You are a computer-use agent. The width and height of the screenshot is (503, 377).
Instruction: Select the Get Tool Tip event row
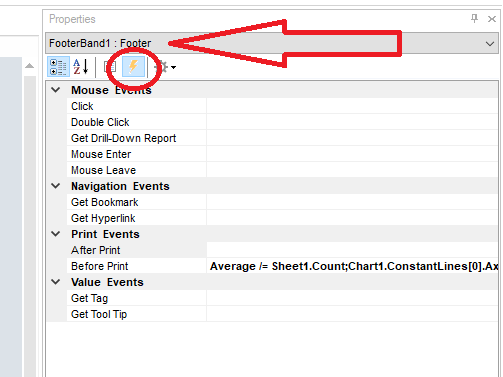pos(282,314)
